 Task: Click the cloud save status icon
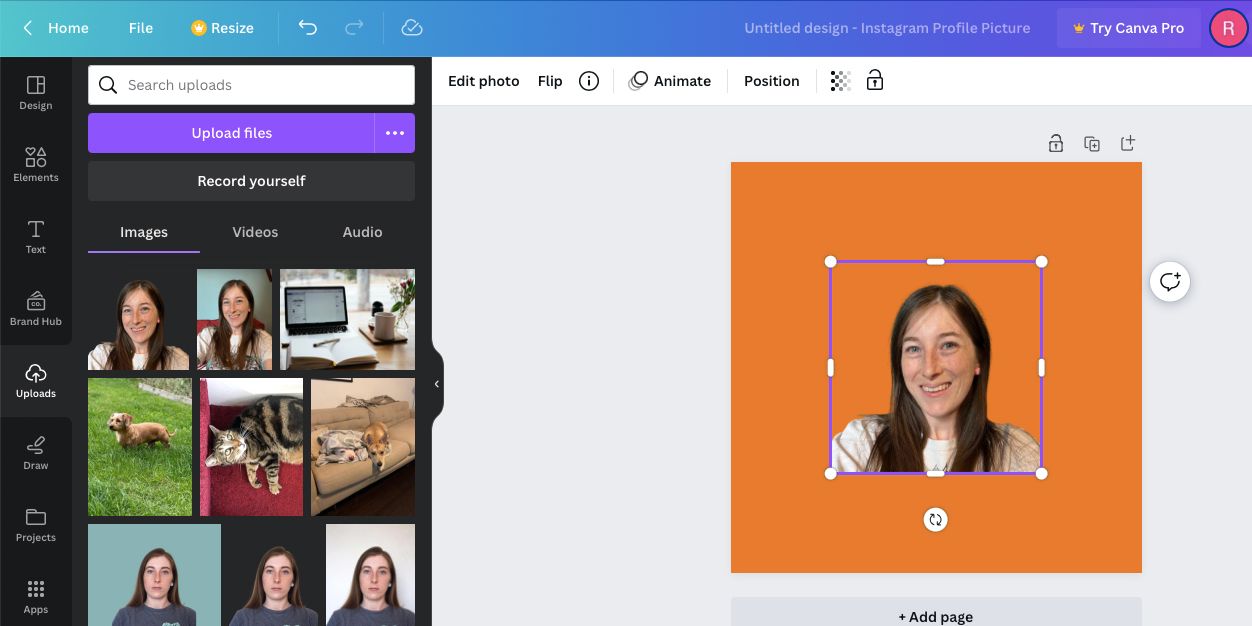(412, 28)
